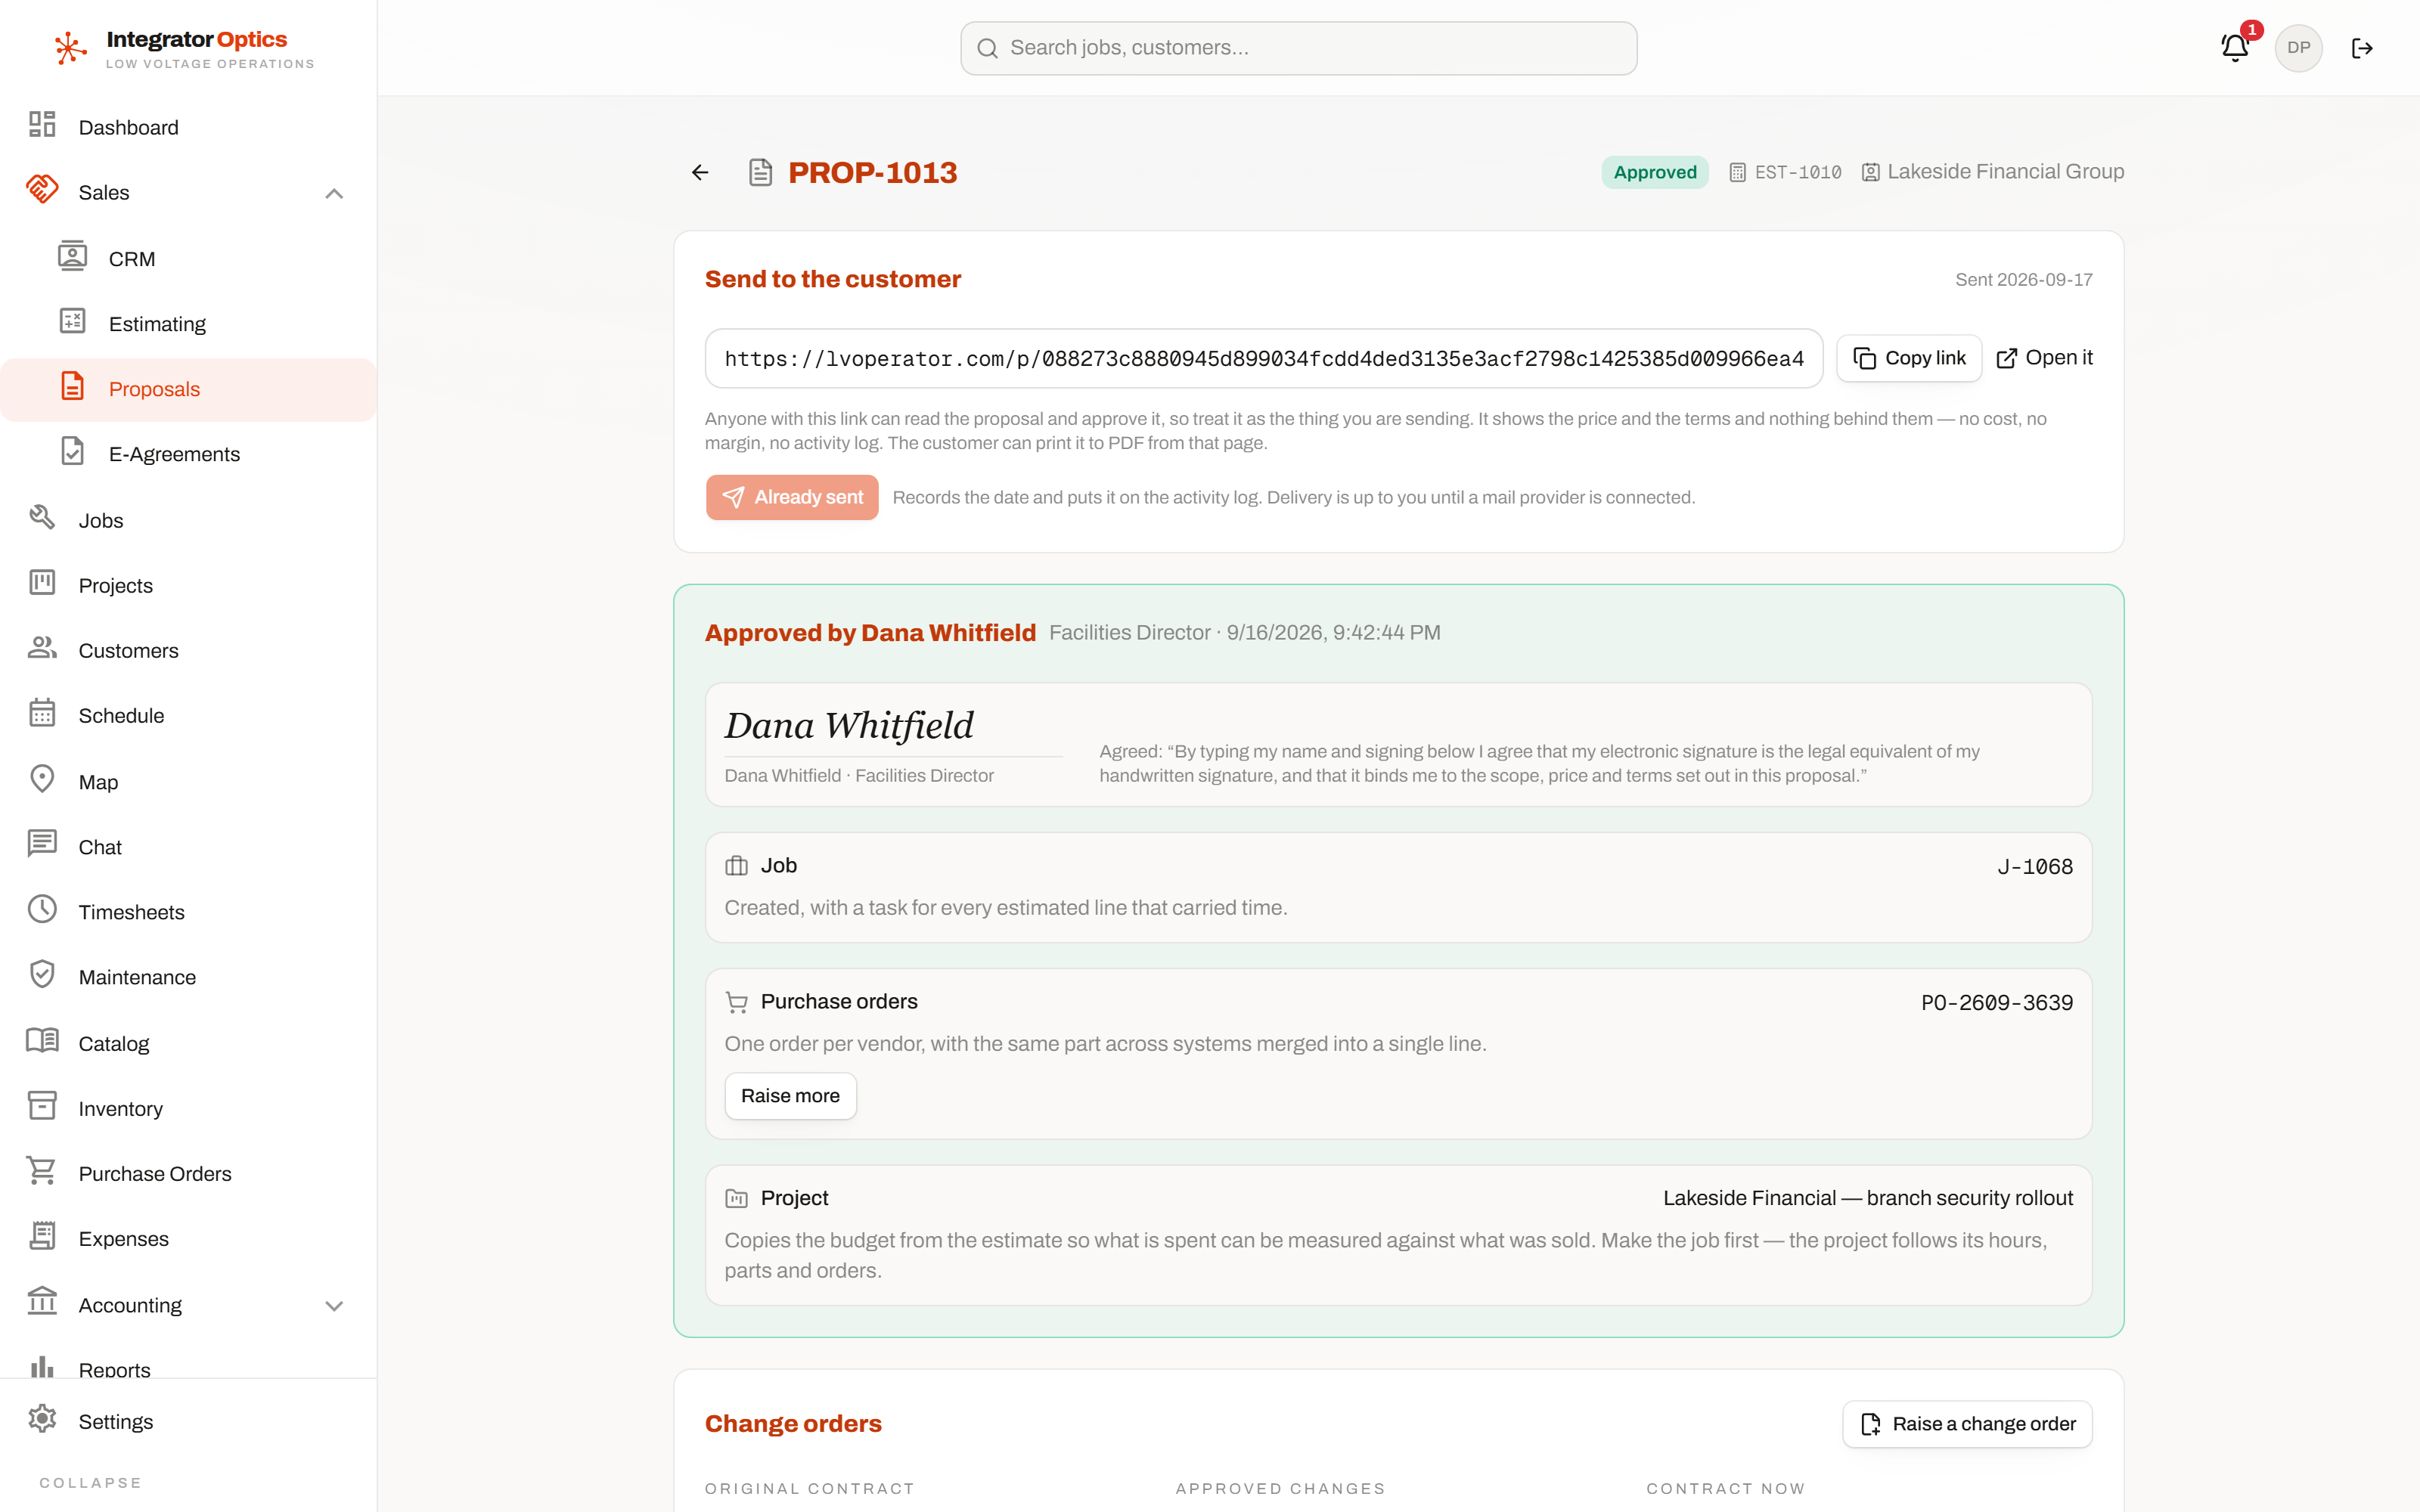This screenshot has height=1512, width=2420.
Task: Open the Expenses receipt icon
Action: [x=42, y=1235]
